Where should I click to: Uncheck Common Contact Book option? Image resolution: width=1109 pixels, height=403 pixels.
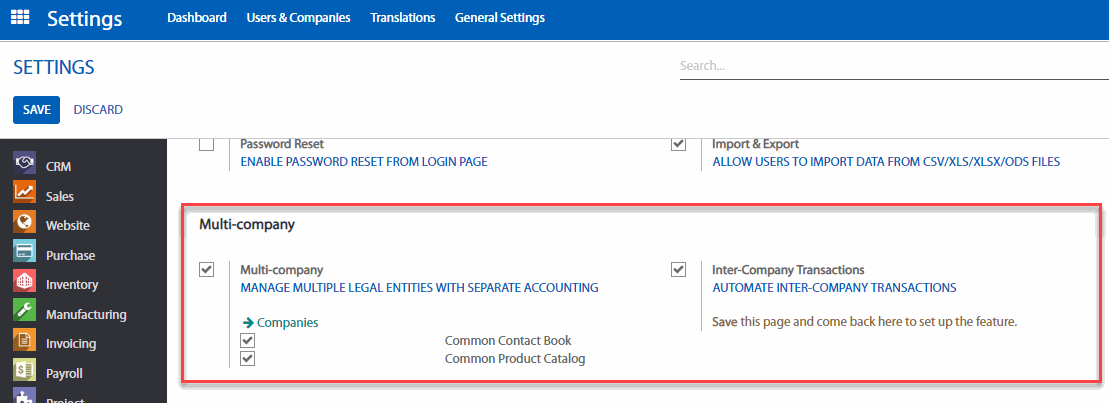point(248,341)
